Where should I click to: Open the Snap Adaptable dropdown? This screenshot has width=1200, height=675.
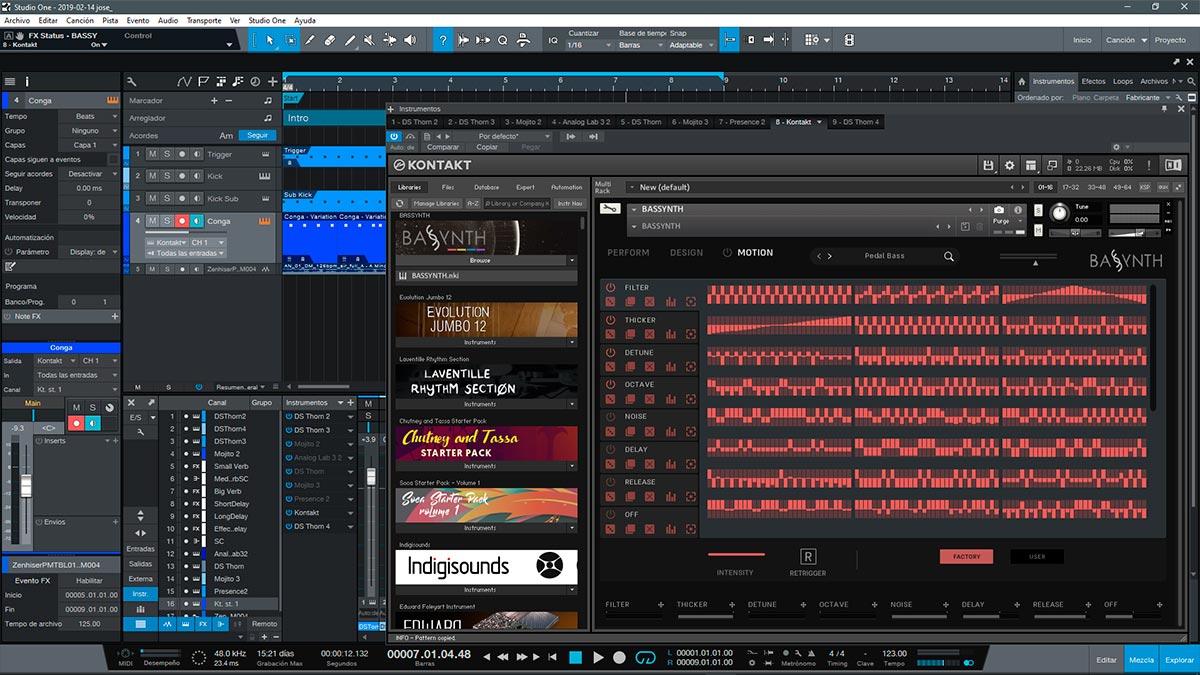pyautogui.click(x=691, y=45)
